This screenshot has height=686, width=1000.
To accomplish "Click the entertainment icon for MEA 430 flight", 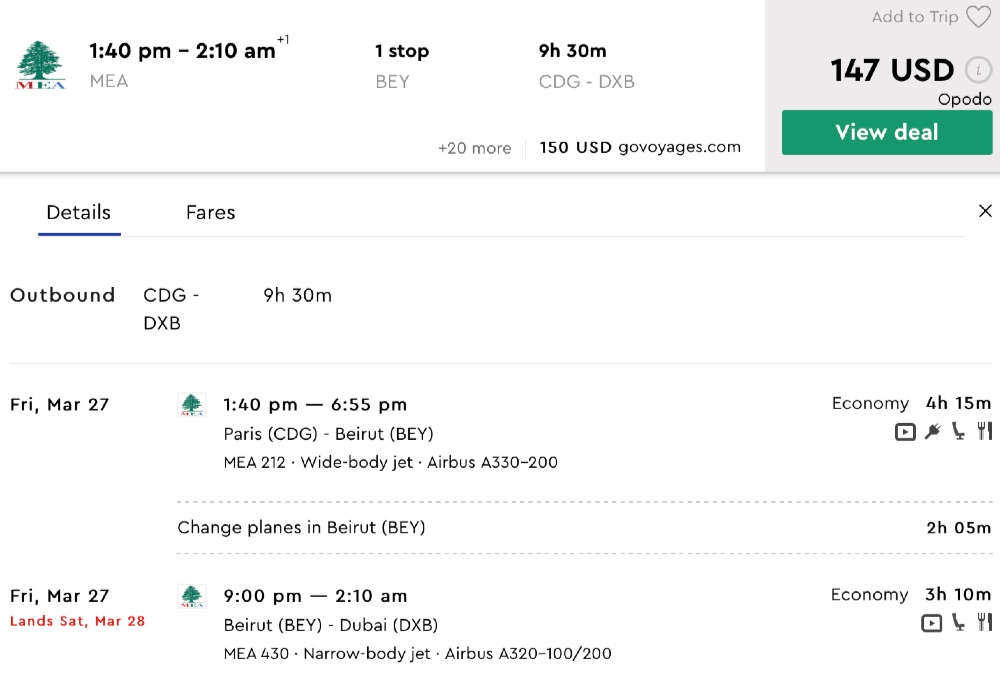I will click(x=931, y=623).
